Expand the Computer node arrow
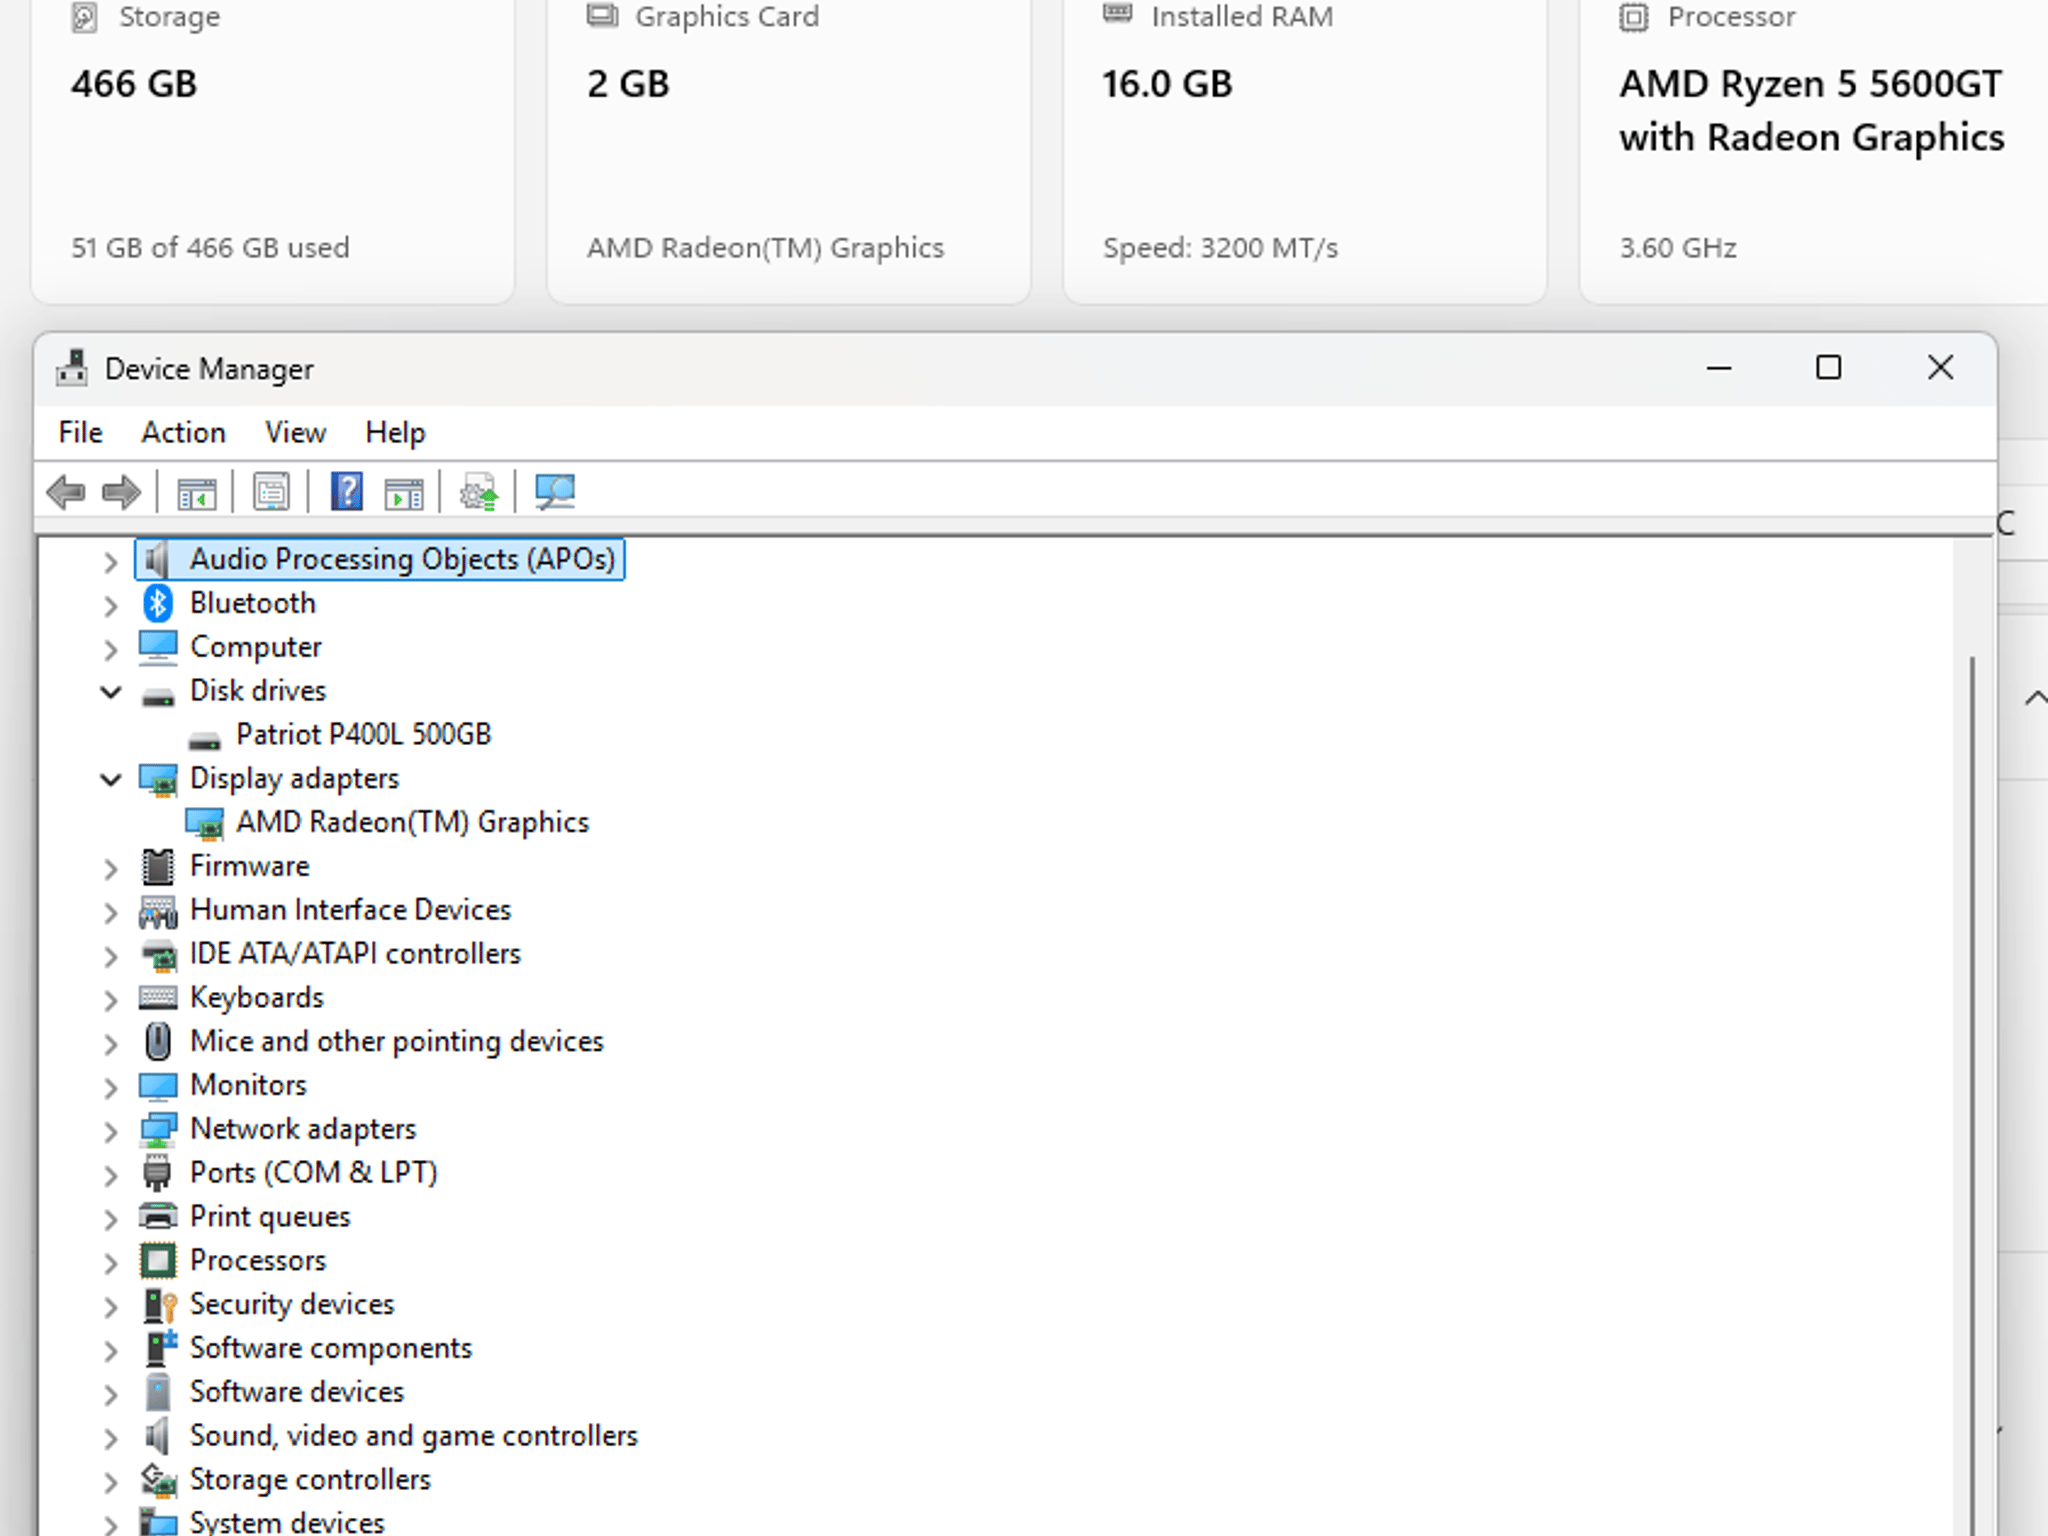 [111, 649]
